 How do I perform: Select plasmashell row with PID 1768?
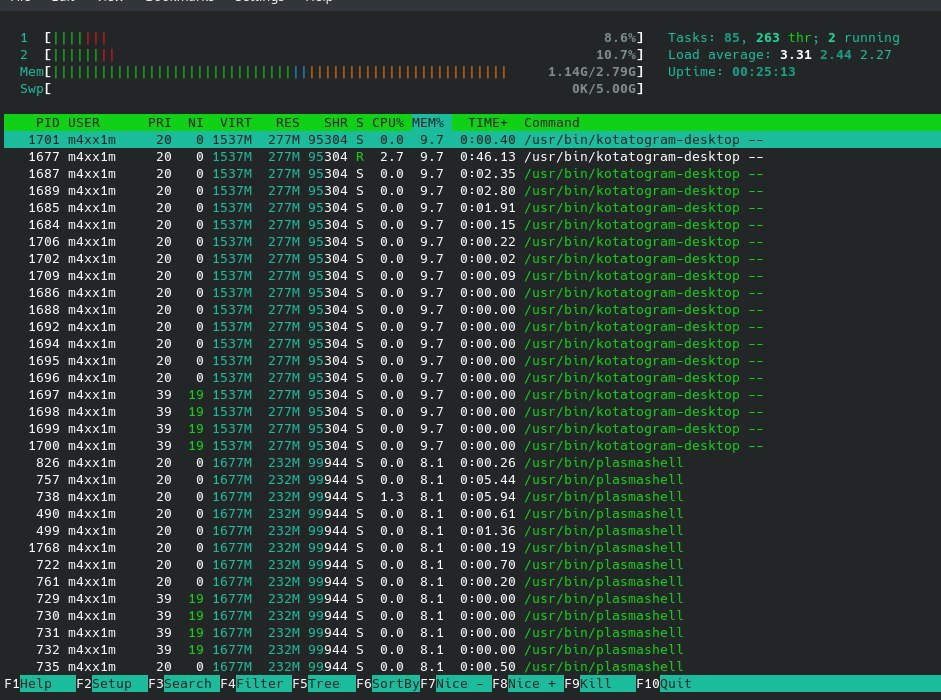point(472,548)
